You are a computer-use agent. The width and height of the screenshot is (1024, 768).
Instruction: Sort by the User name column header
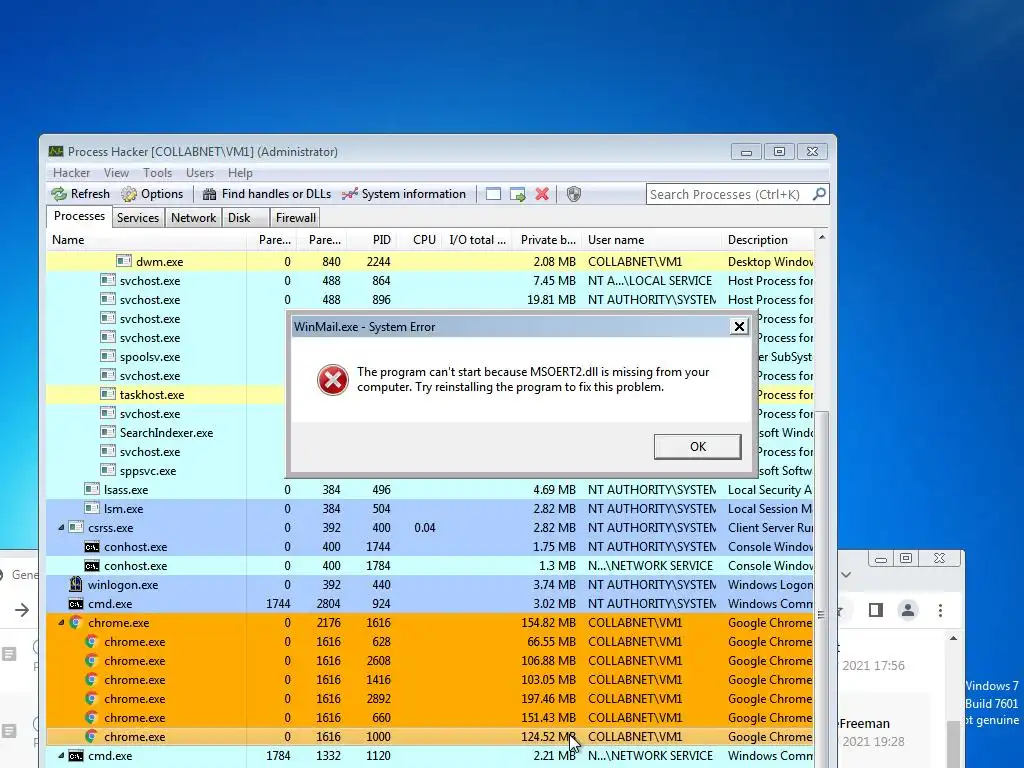click(652, 240)
